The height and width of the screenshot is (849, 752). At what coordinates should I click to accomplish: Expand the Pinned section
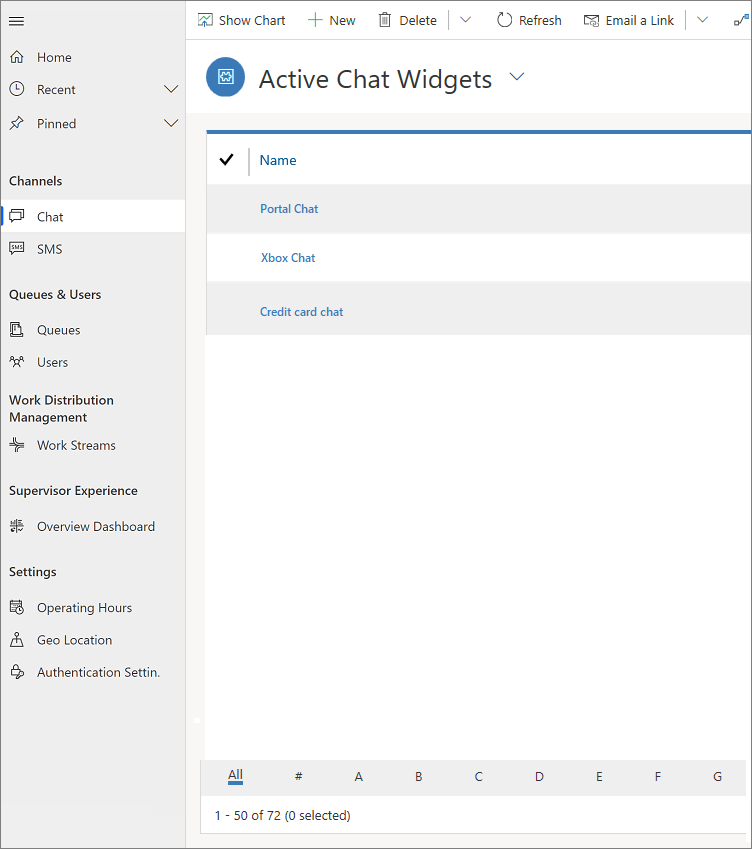point(171,124)
